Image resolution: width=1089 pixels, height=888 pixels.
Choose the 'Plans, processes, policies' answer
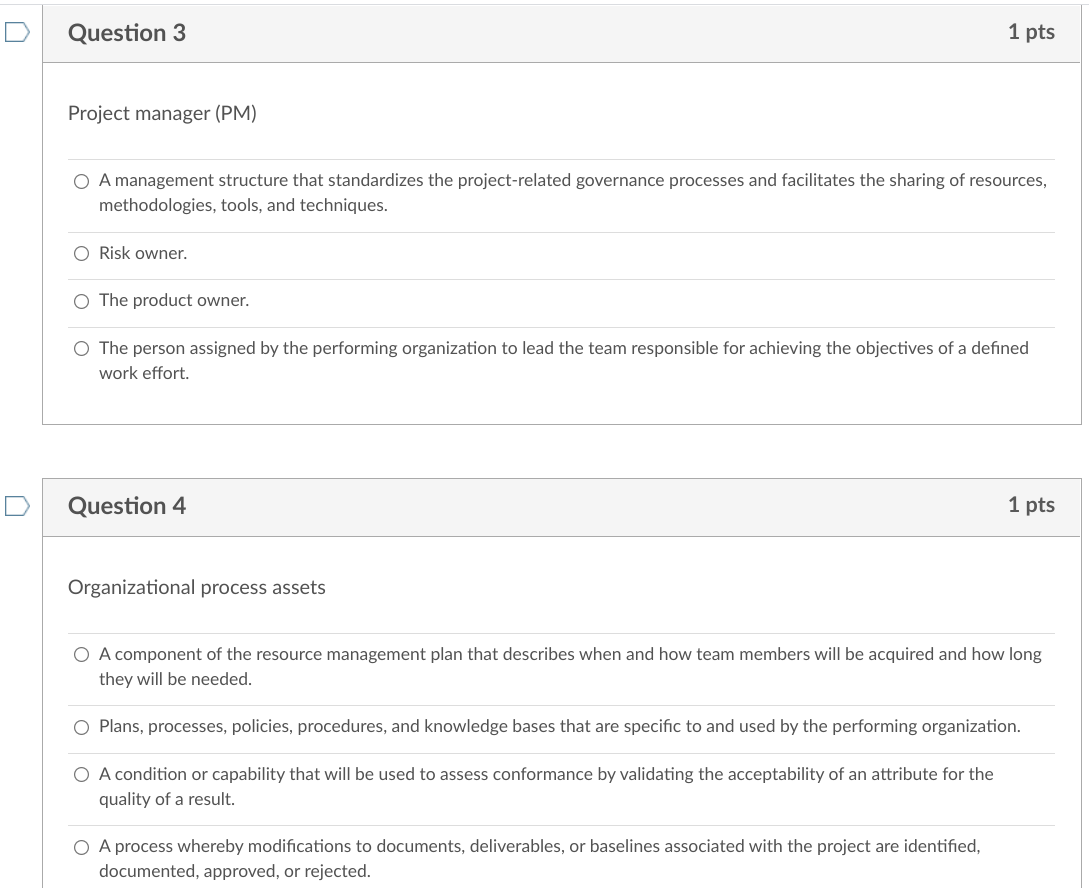(81, 726)
